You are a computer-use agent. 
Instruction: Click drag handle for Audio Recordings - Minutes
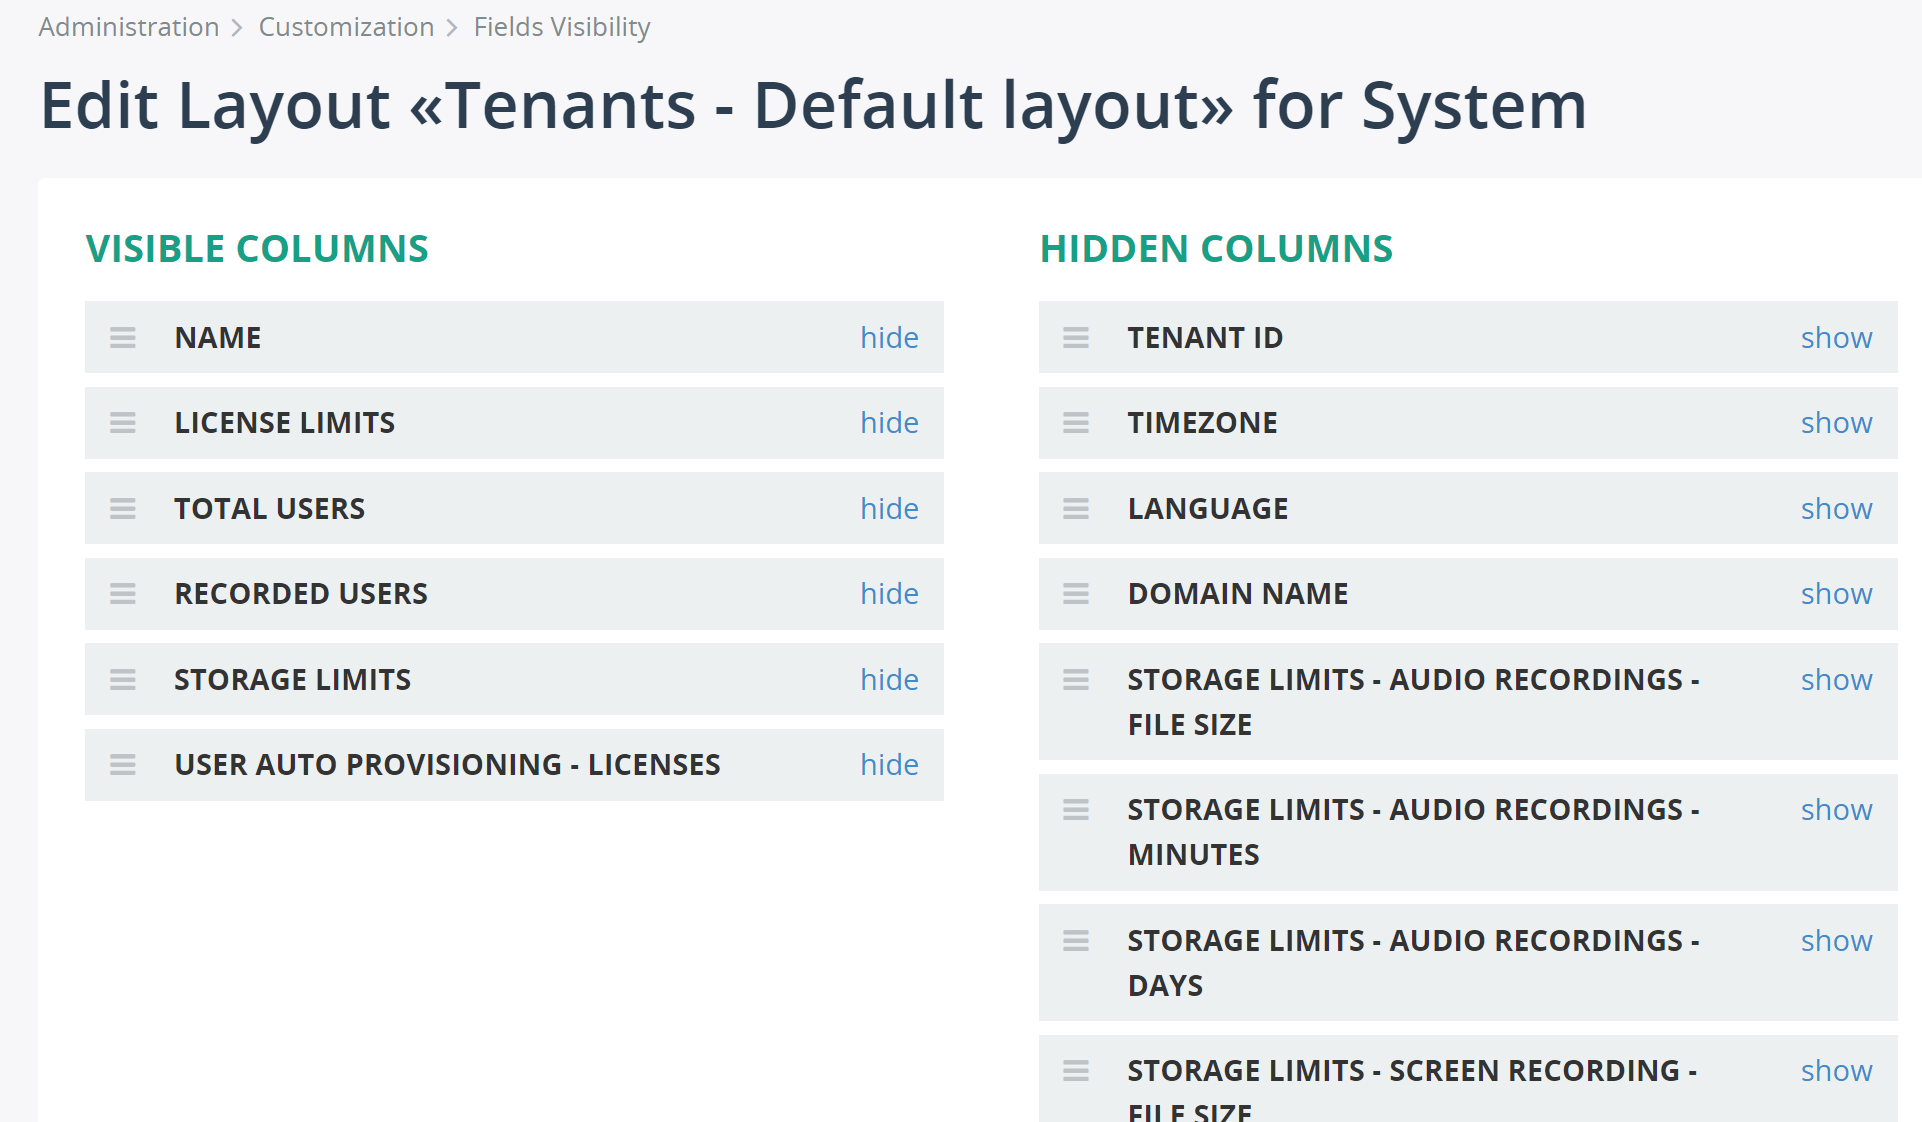1076,810
